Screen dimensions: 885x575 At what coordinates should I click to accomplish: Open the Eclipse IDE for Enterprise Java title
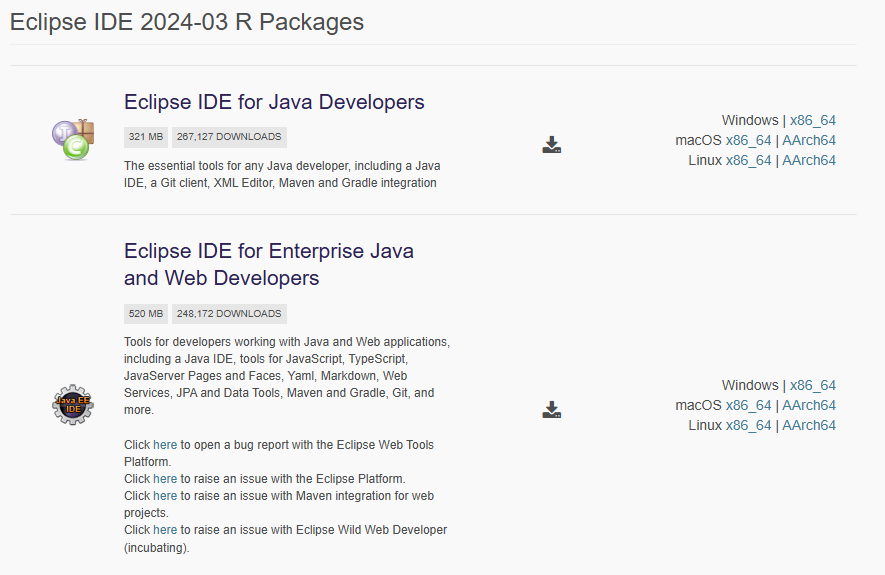(269, 265)
